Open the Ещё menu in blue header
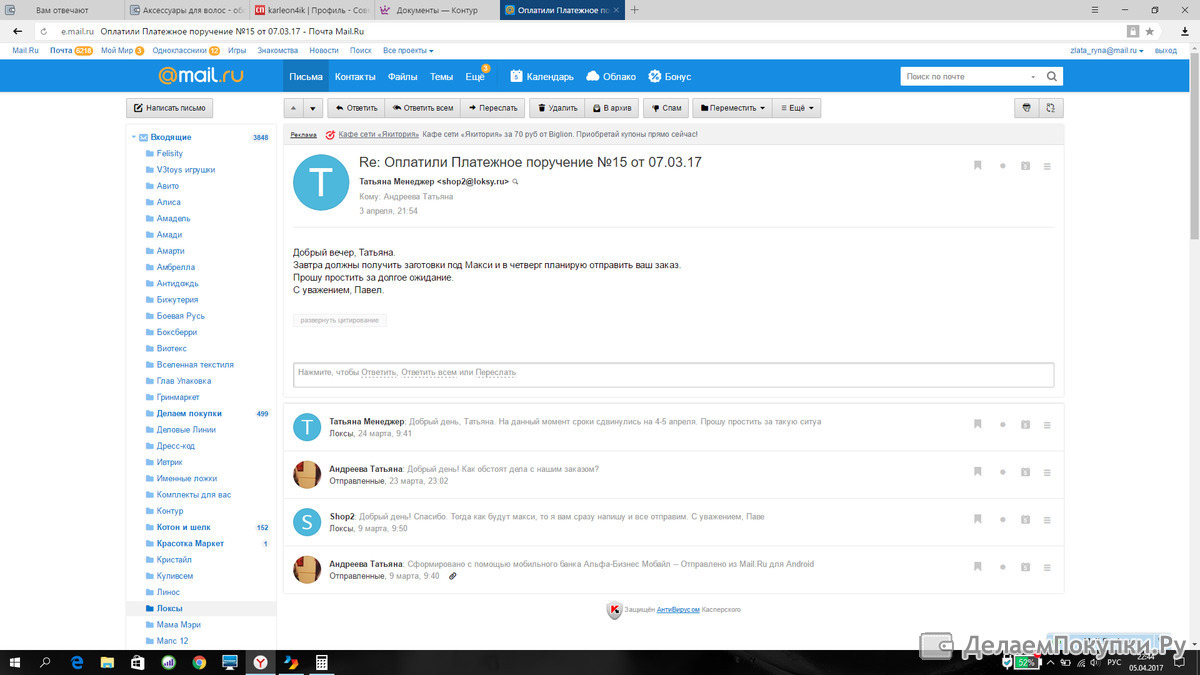The height and width of the screenshot is (675, 1200). 475,77
